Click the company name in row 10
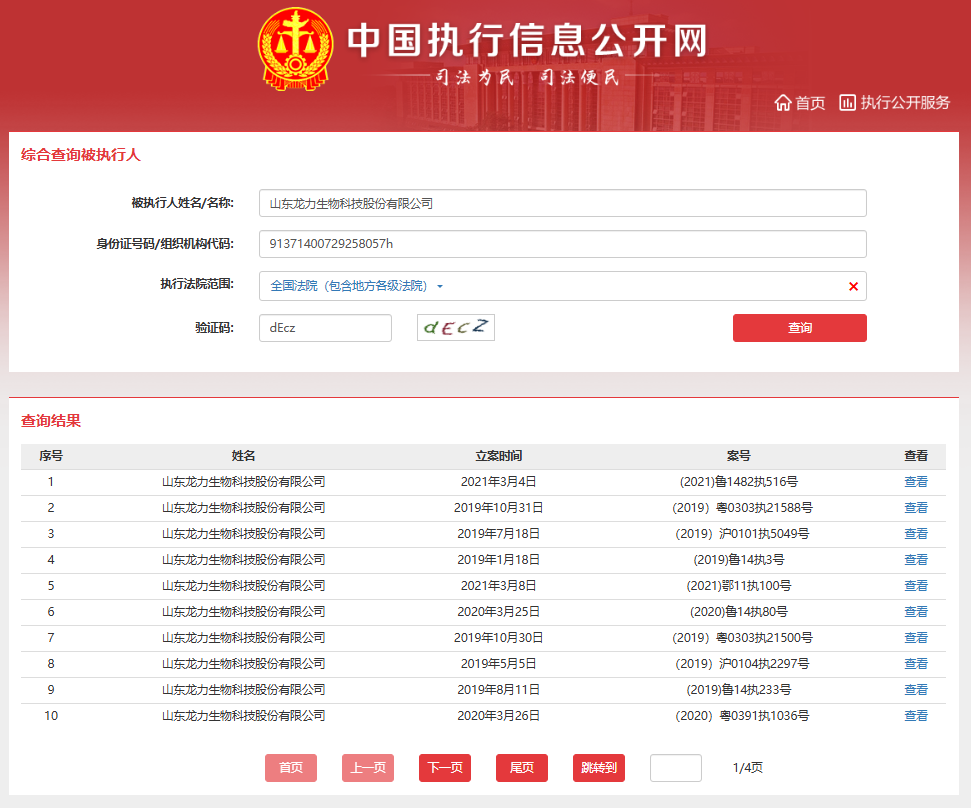The width and height of the screenshot is (971, 808). pos(243,716)
